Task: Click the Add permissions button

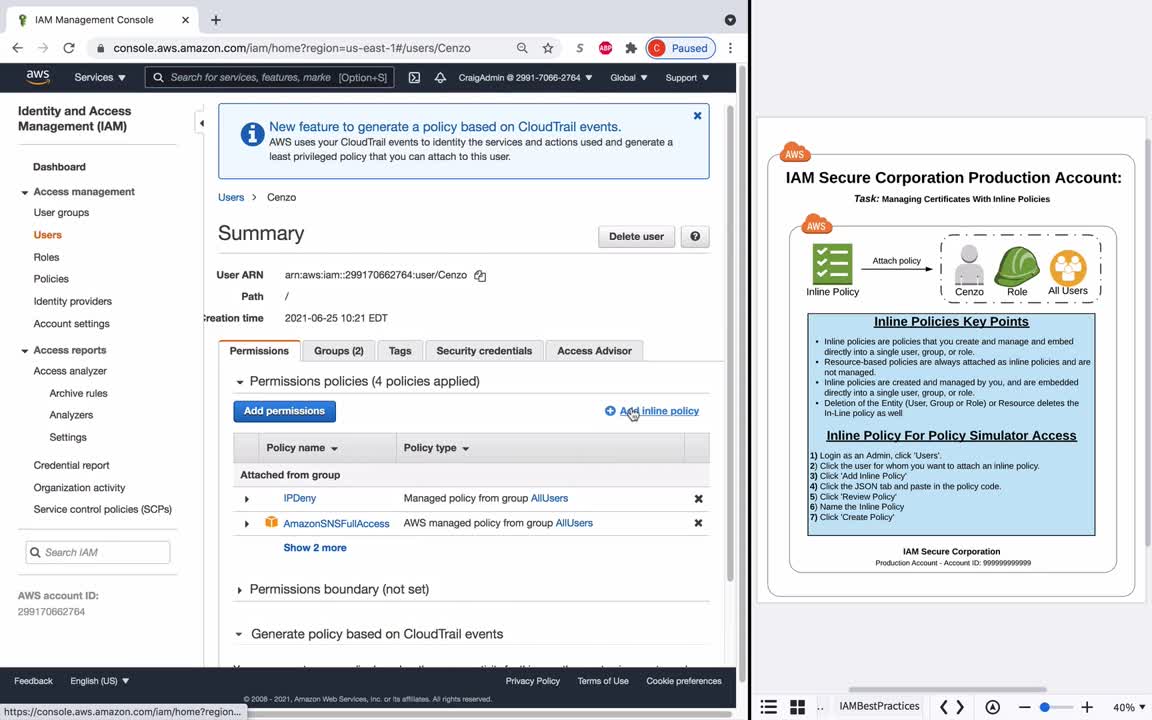Action: tap(284, 411)
